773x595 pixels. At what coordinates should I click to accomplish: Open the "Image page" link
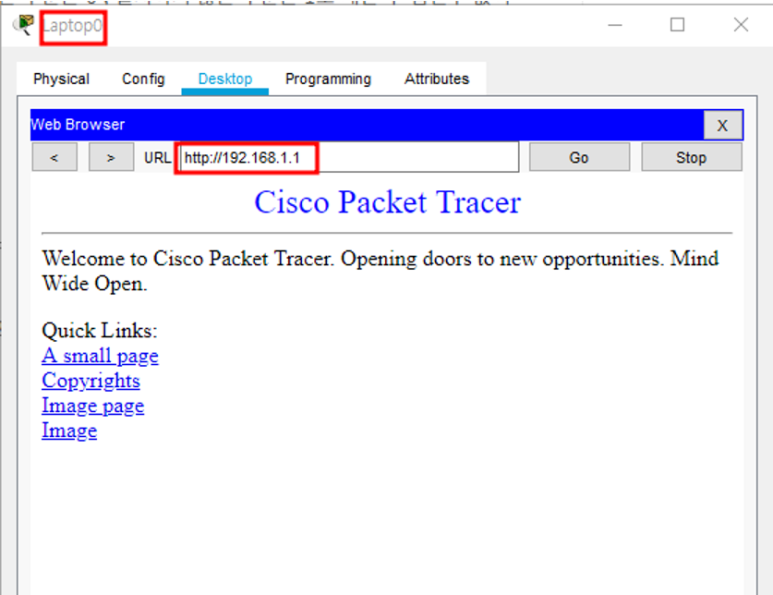coord(93,406)
